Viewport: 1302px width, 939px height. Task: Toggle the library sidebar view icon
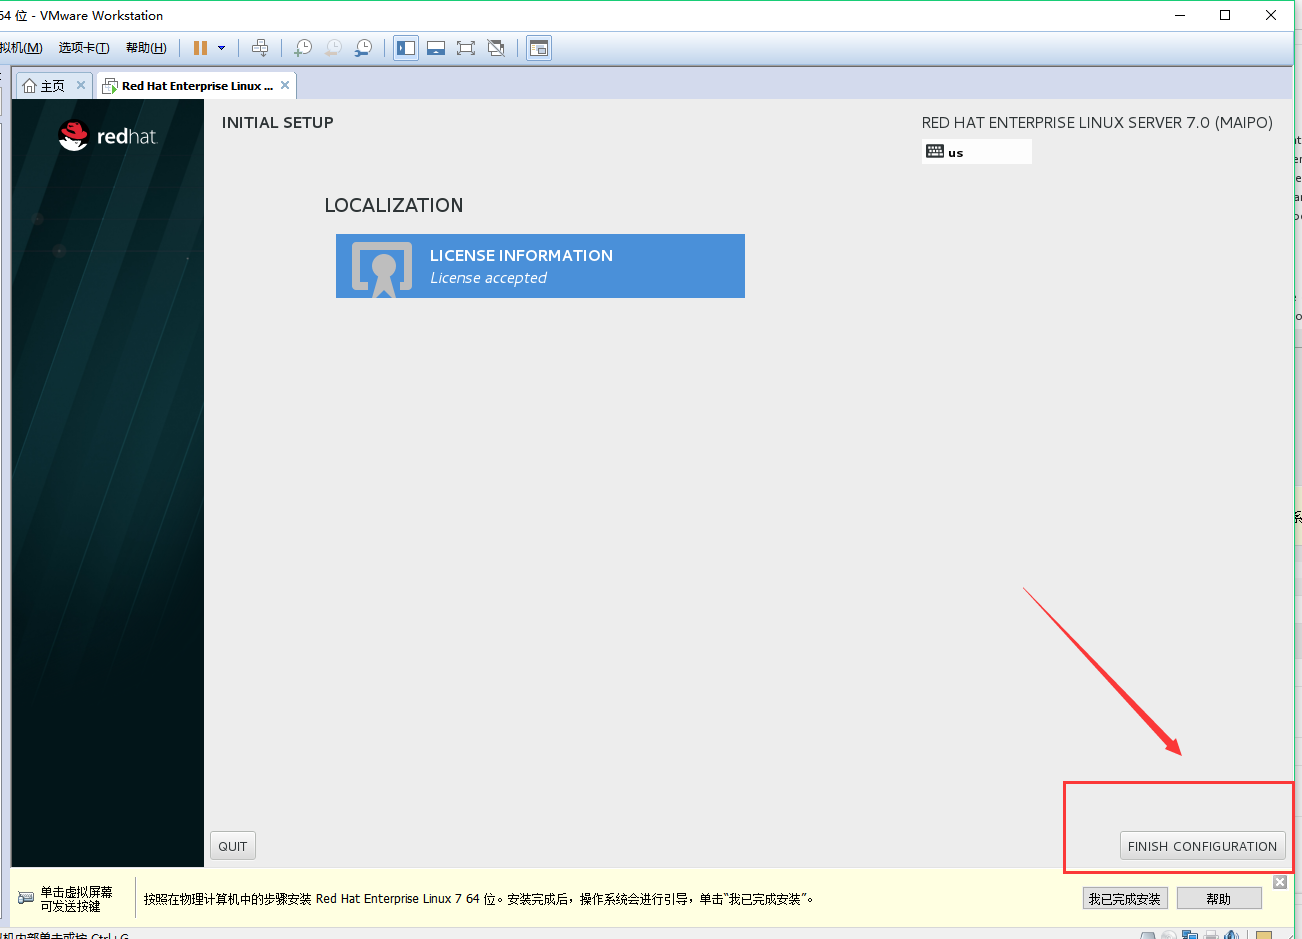pos(406,48)
